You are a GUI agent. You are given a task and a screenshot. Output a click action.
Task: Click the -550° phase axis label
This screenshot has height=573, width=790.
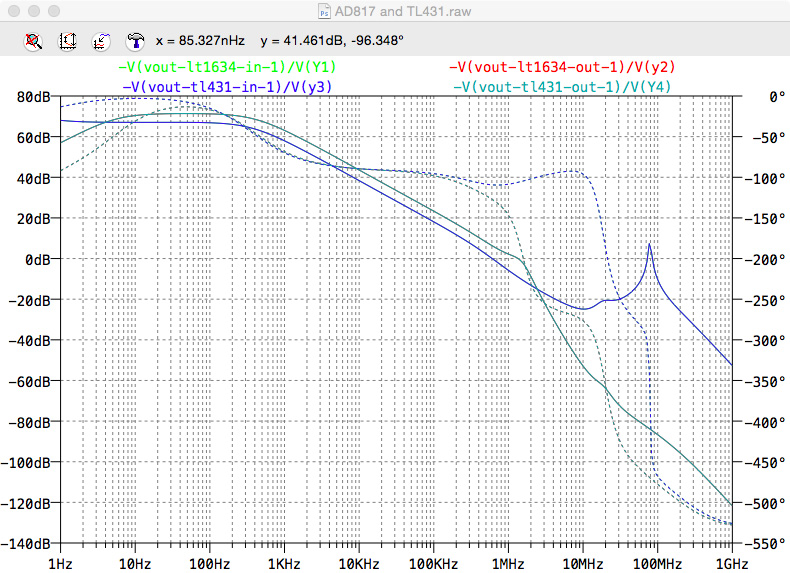765,544
